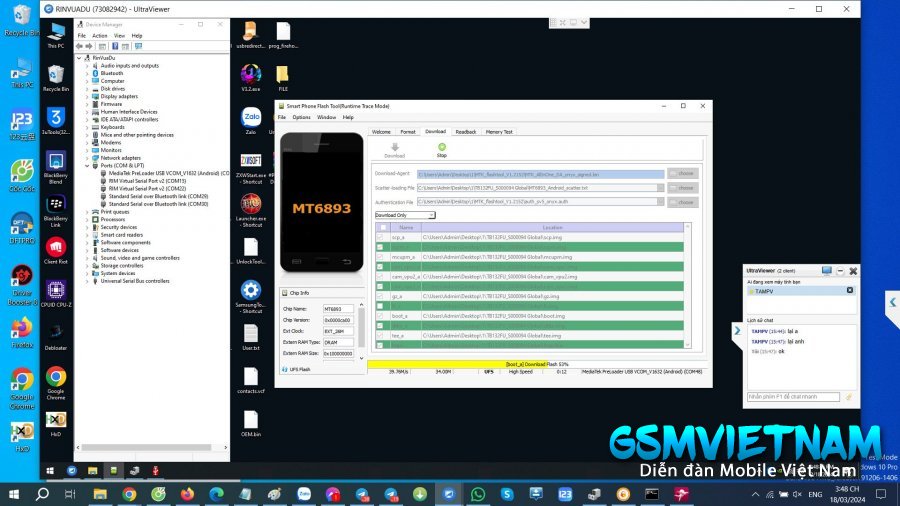Viewport: 900px width, 506px height.
Task: Open the UltraViewer chat monitor icon
Action: (826, 270)
